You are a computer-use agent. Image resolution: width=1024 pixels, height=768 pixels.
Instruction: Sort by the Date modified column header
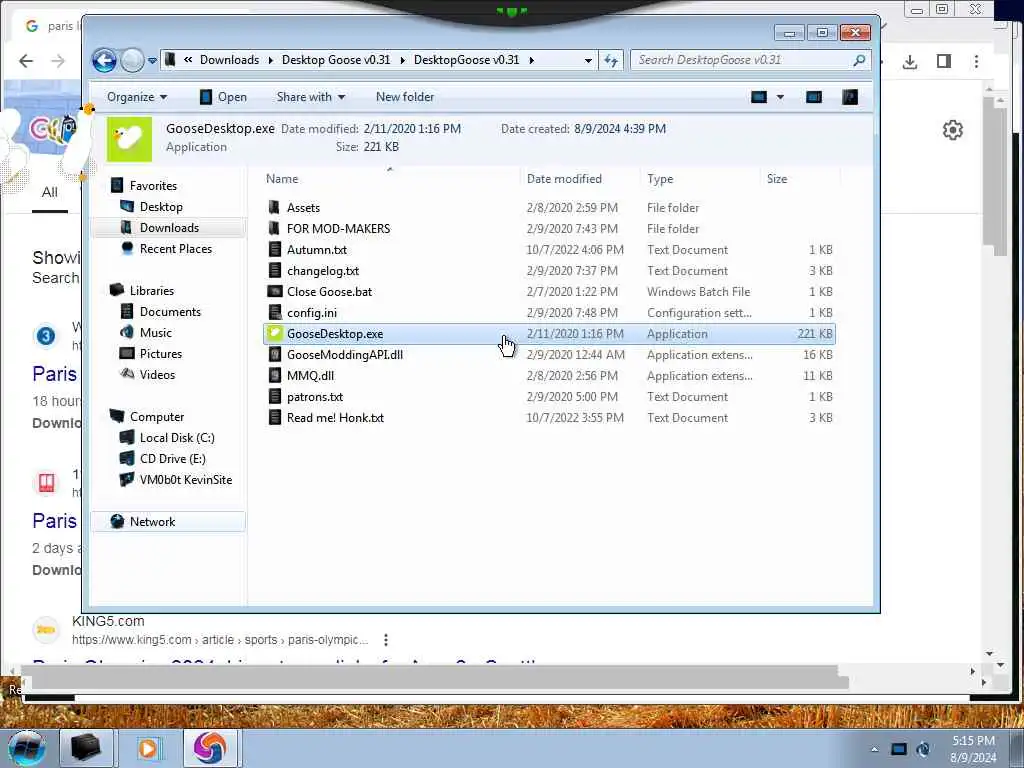pos(564,178)
